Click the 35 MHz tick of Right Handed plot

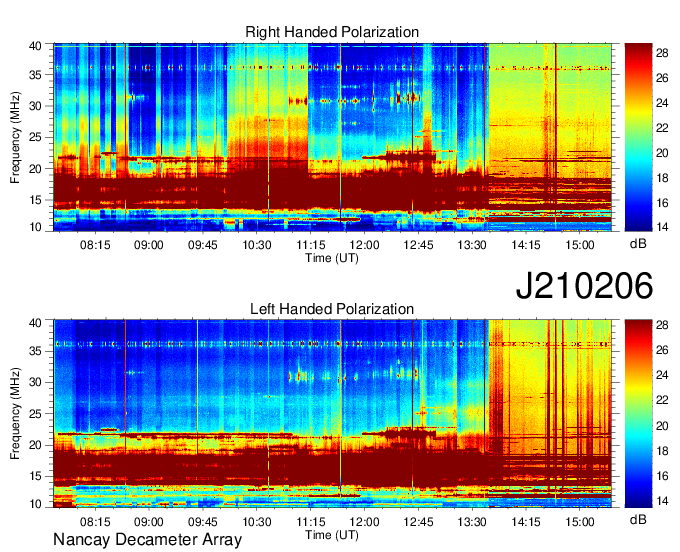click(x=36, y=75)
